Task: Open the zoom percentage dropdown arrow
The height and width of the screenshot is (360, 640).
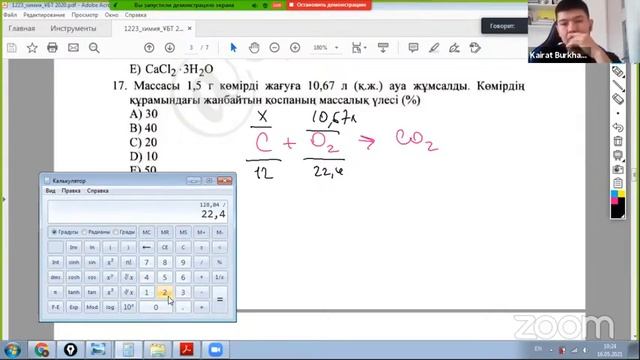Action: (337, 48)
